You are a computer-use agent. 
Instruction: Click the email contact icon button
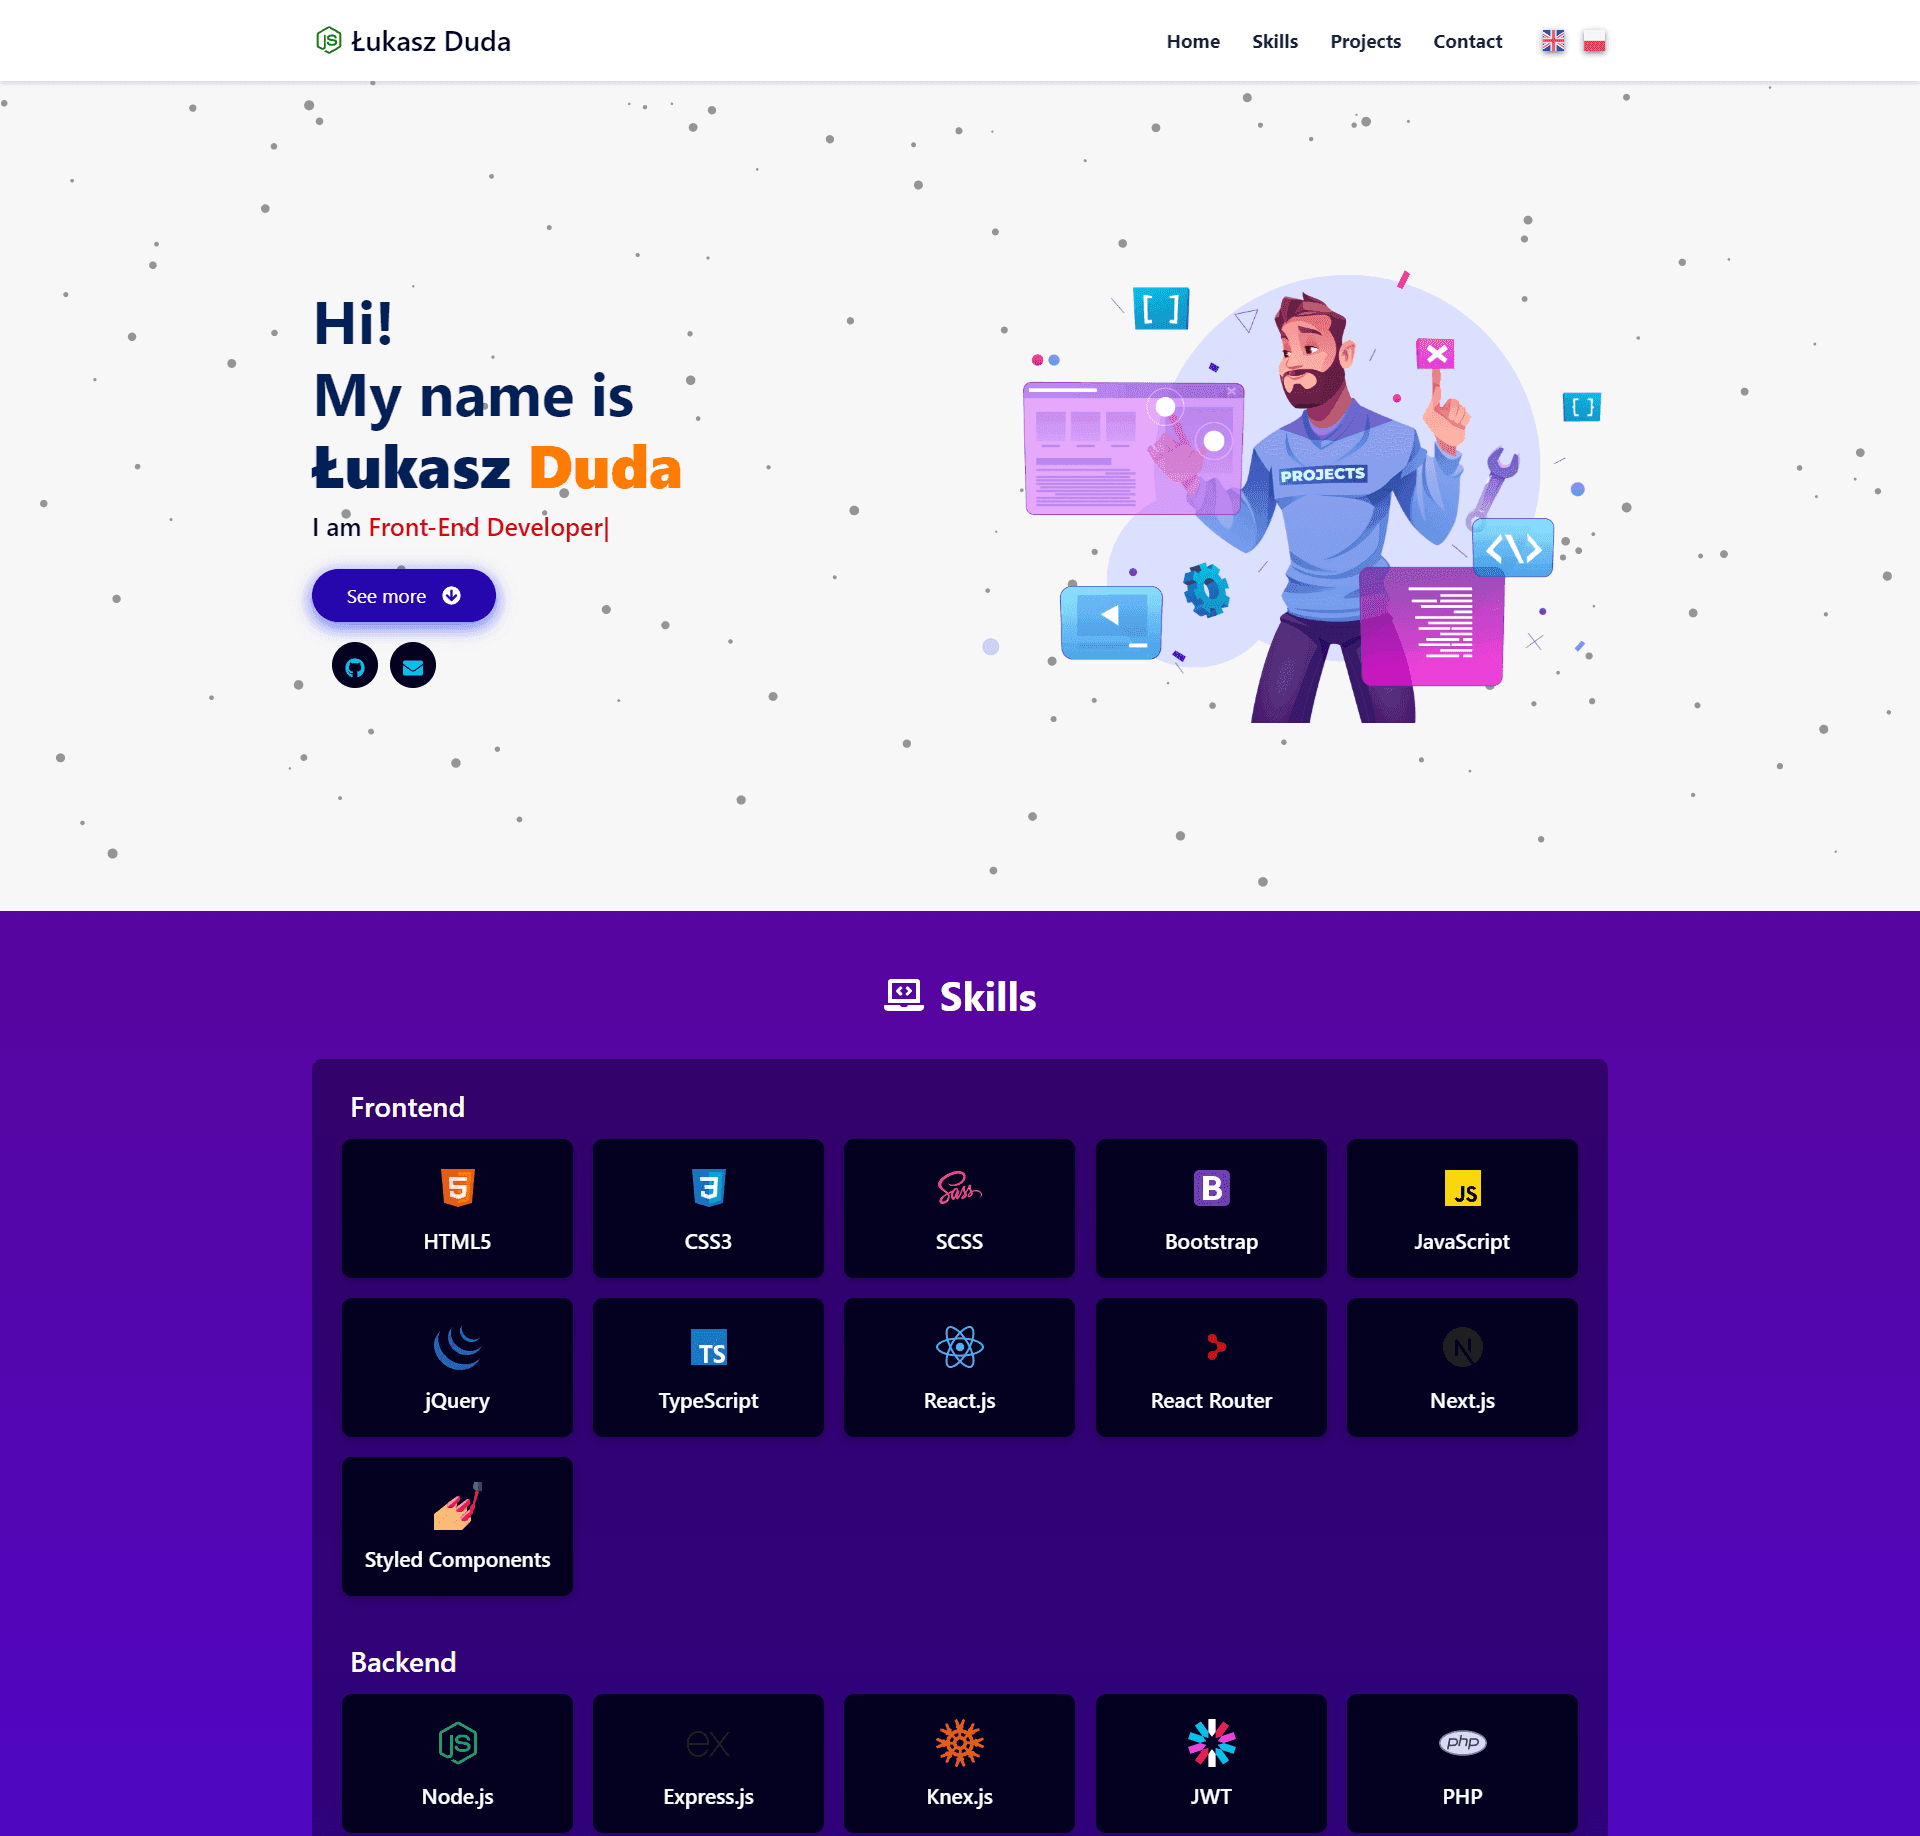click(x=415, y=667)
